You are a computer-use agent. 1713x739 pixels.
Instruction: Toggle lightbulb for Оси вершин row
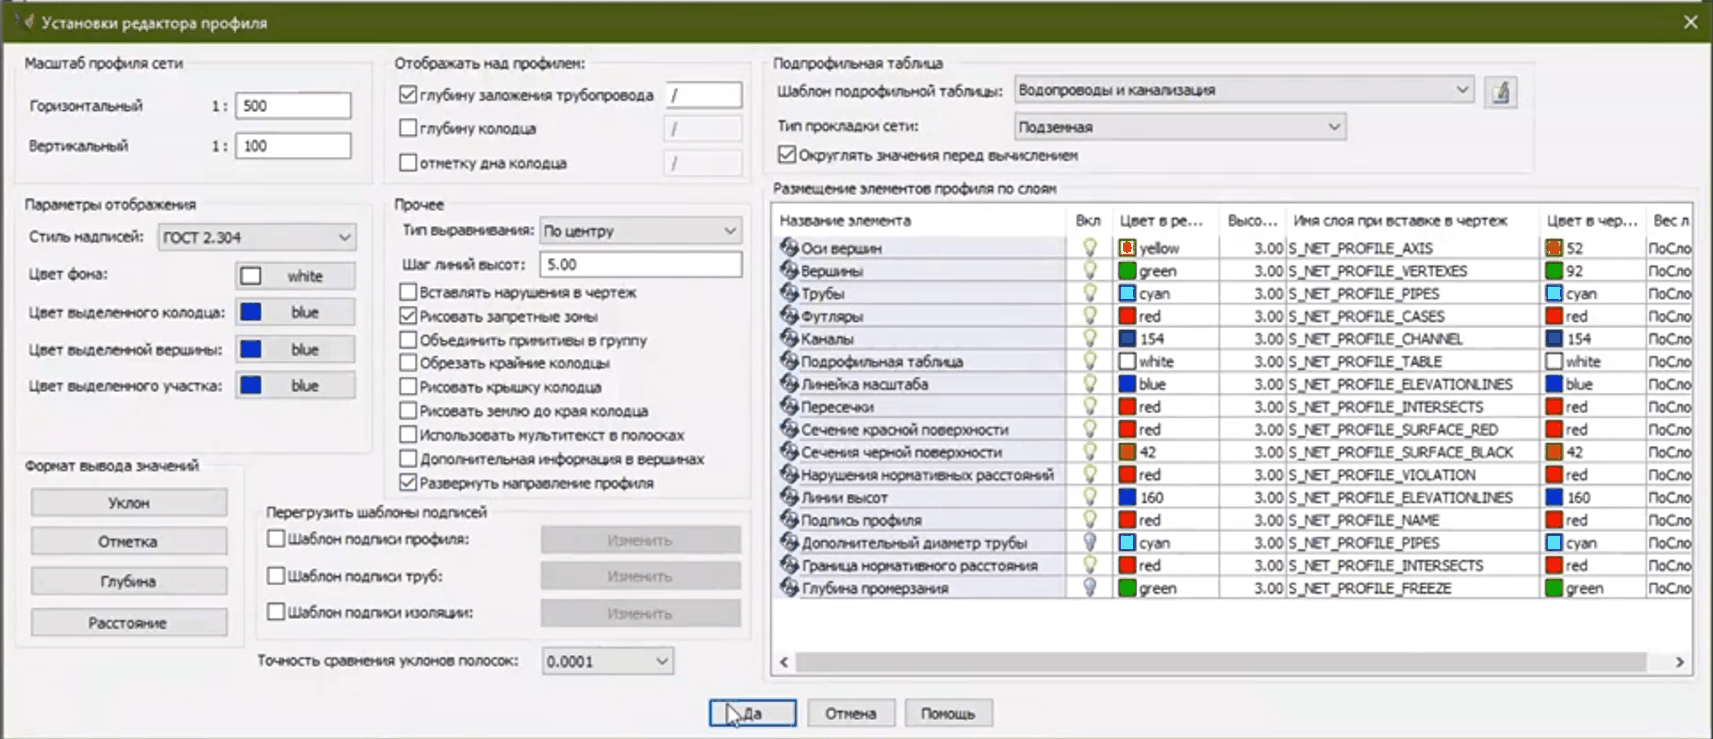tap(1089, 248)
